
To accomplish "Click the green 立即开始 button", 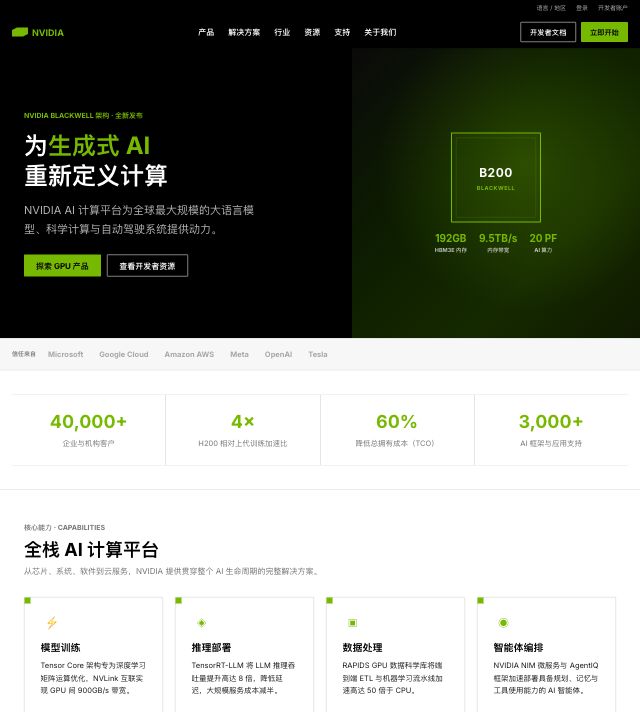I will [x=604, y=32].
